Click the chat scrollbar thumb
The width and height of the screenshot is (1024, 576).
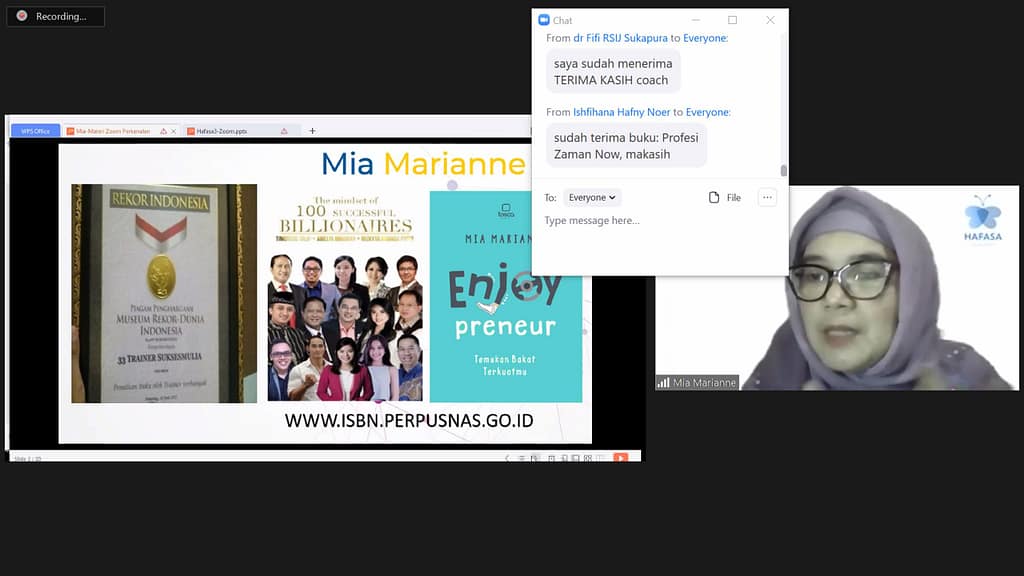click(x=784, y=170)
